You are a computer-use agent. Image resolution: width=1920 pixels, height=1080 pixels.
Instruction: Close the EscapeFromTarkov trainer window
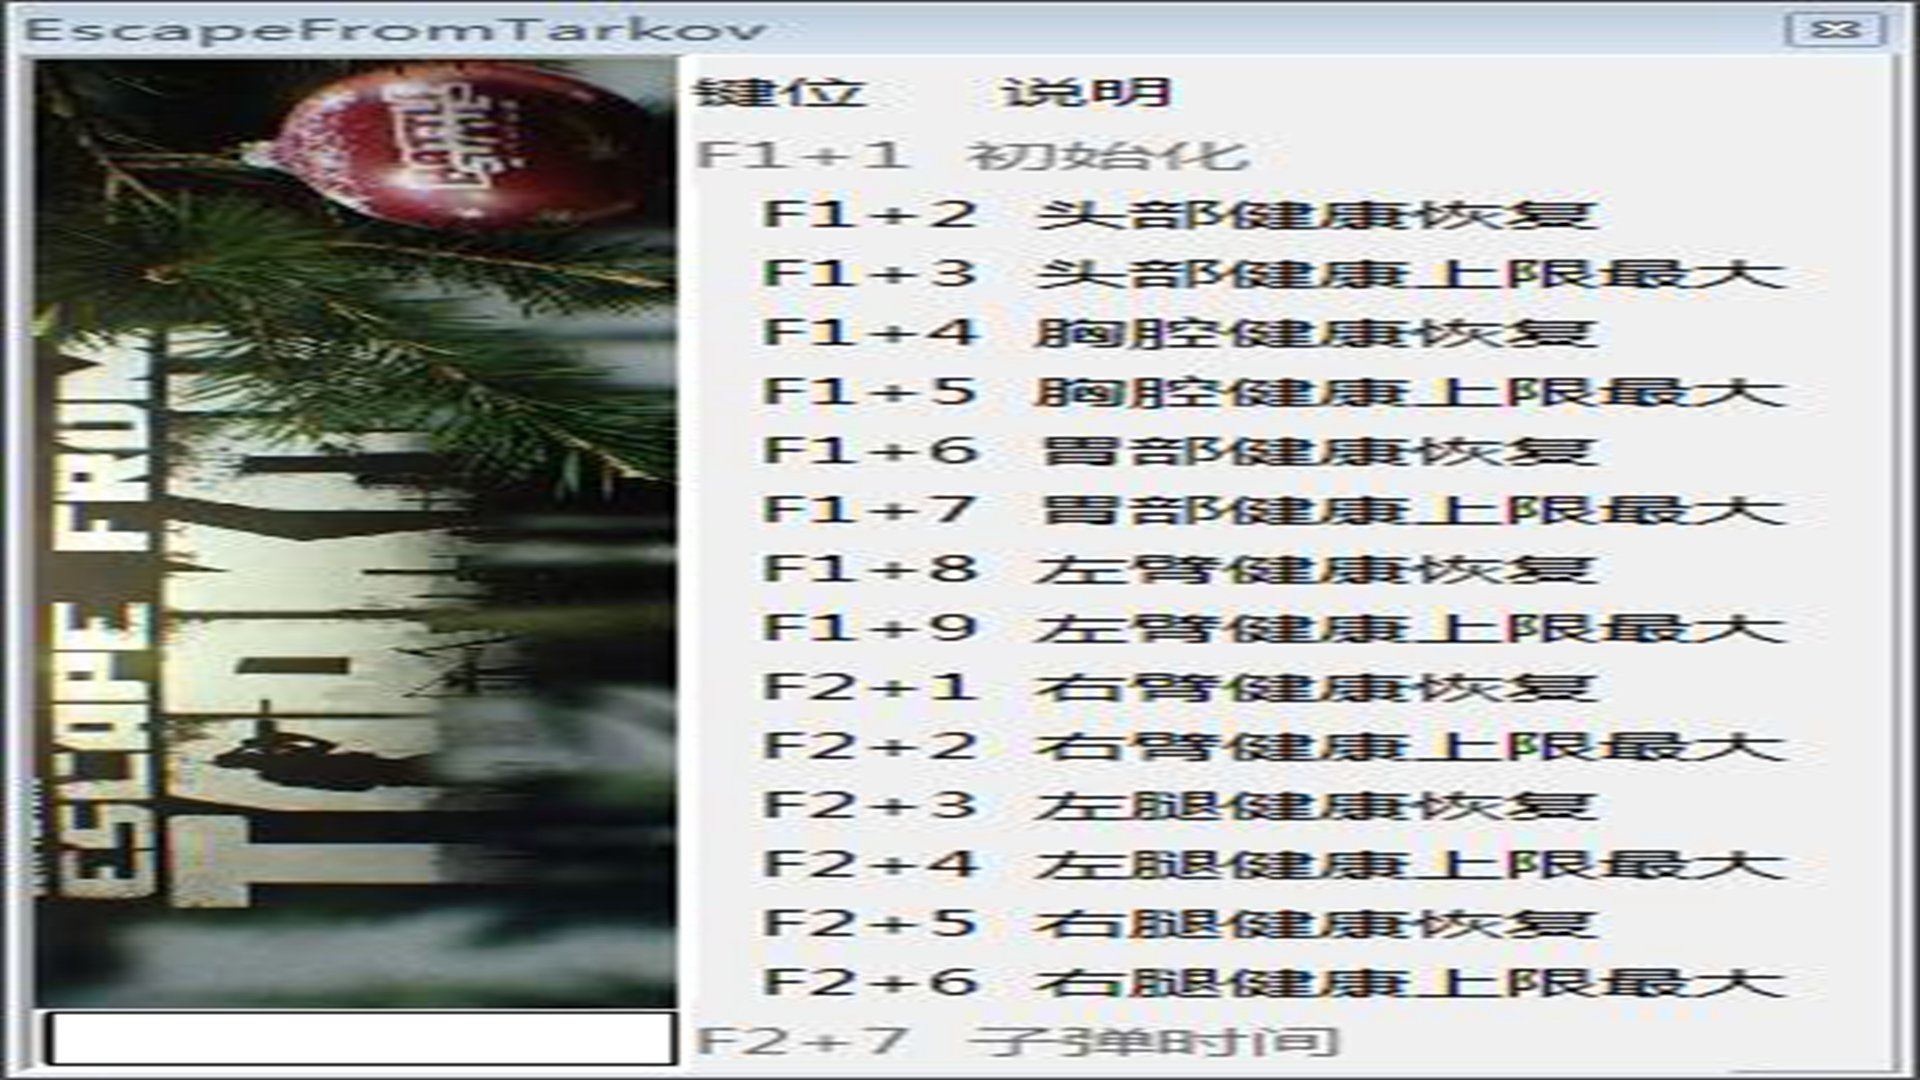tap(1836, 29)
